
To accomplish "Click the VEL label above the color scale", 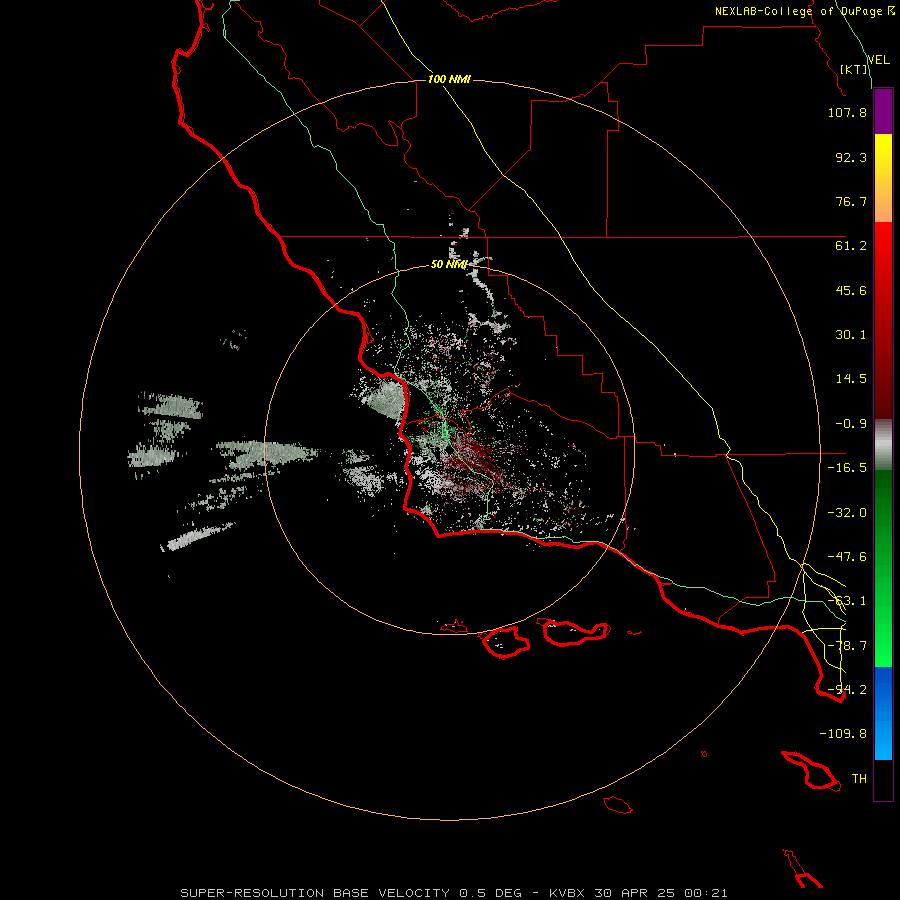I will pos(878,60).
